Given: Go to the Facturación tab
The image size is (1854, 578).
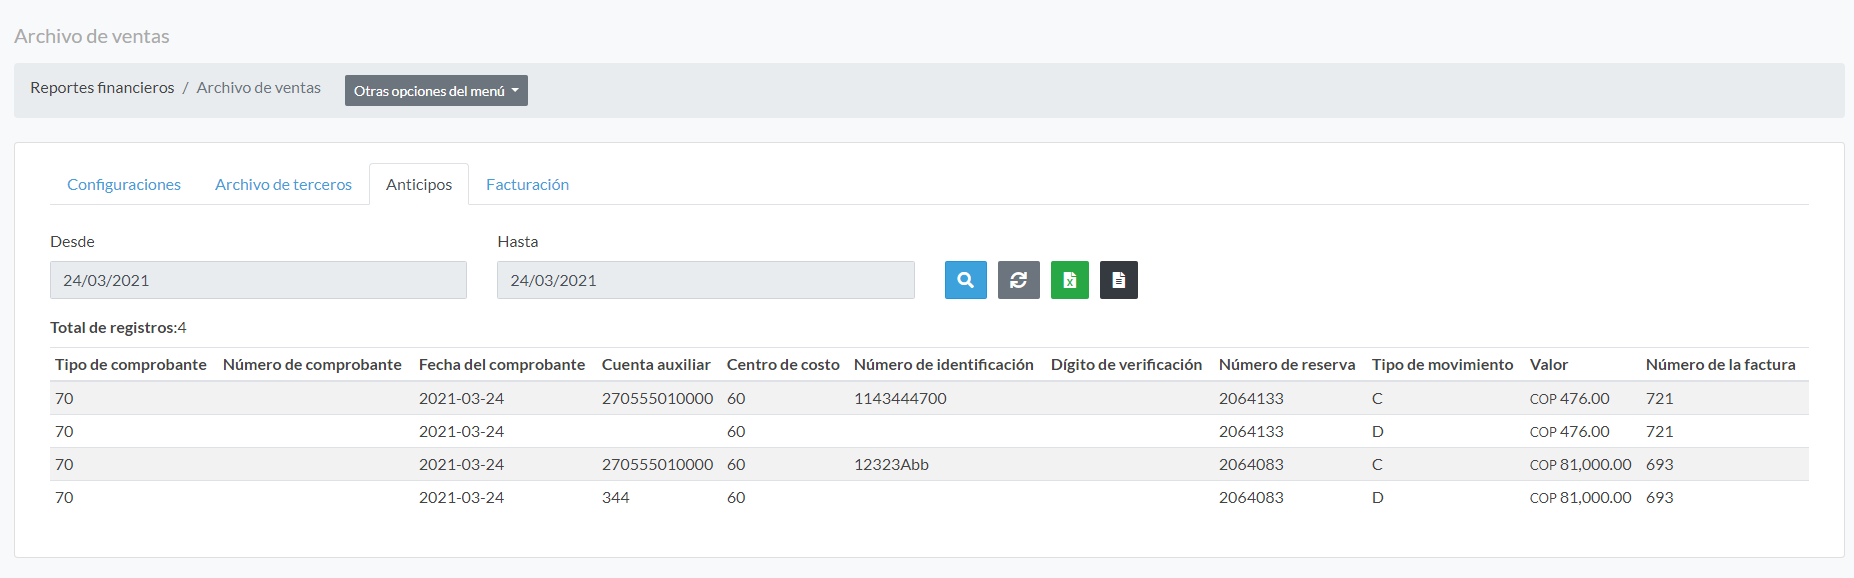Looking at the screenshot, I should (x=527, y=185).
